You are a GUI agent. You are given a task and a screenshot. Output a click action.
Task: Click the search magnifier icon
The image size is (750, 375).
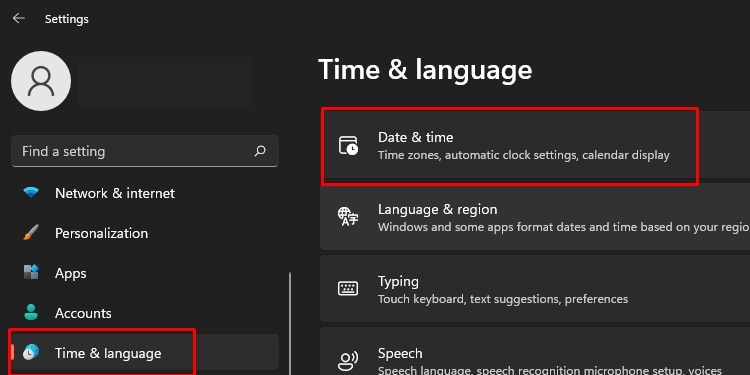(x=260, y=151)
